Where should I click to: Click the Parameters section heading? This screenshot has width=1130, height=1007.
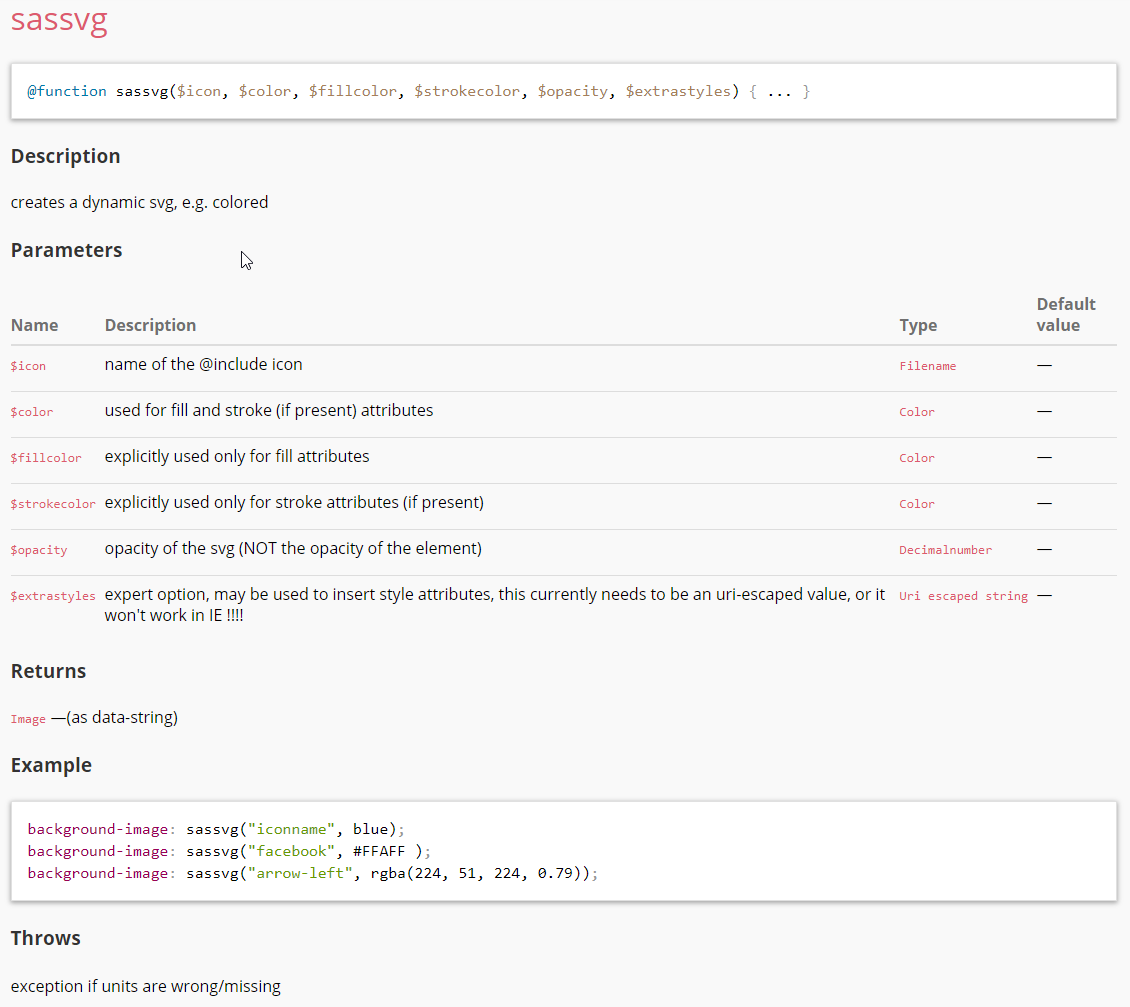tap(66, 250)
